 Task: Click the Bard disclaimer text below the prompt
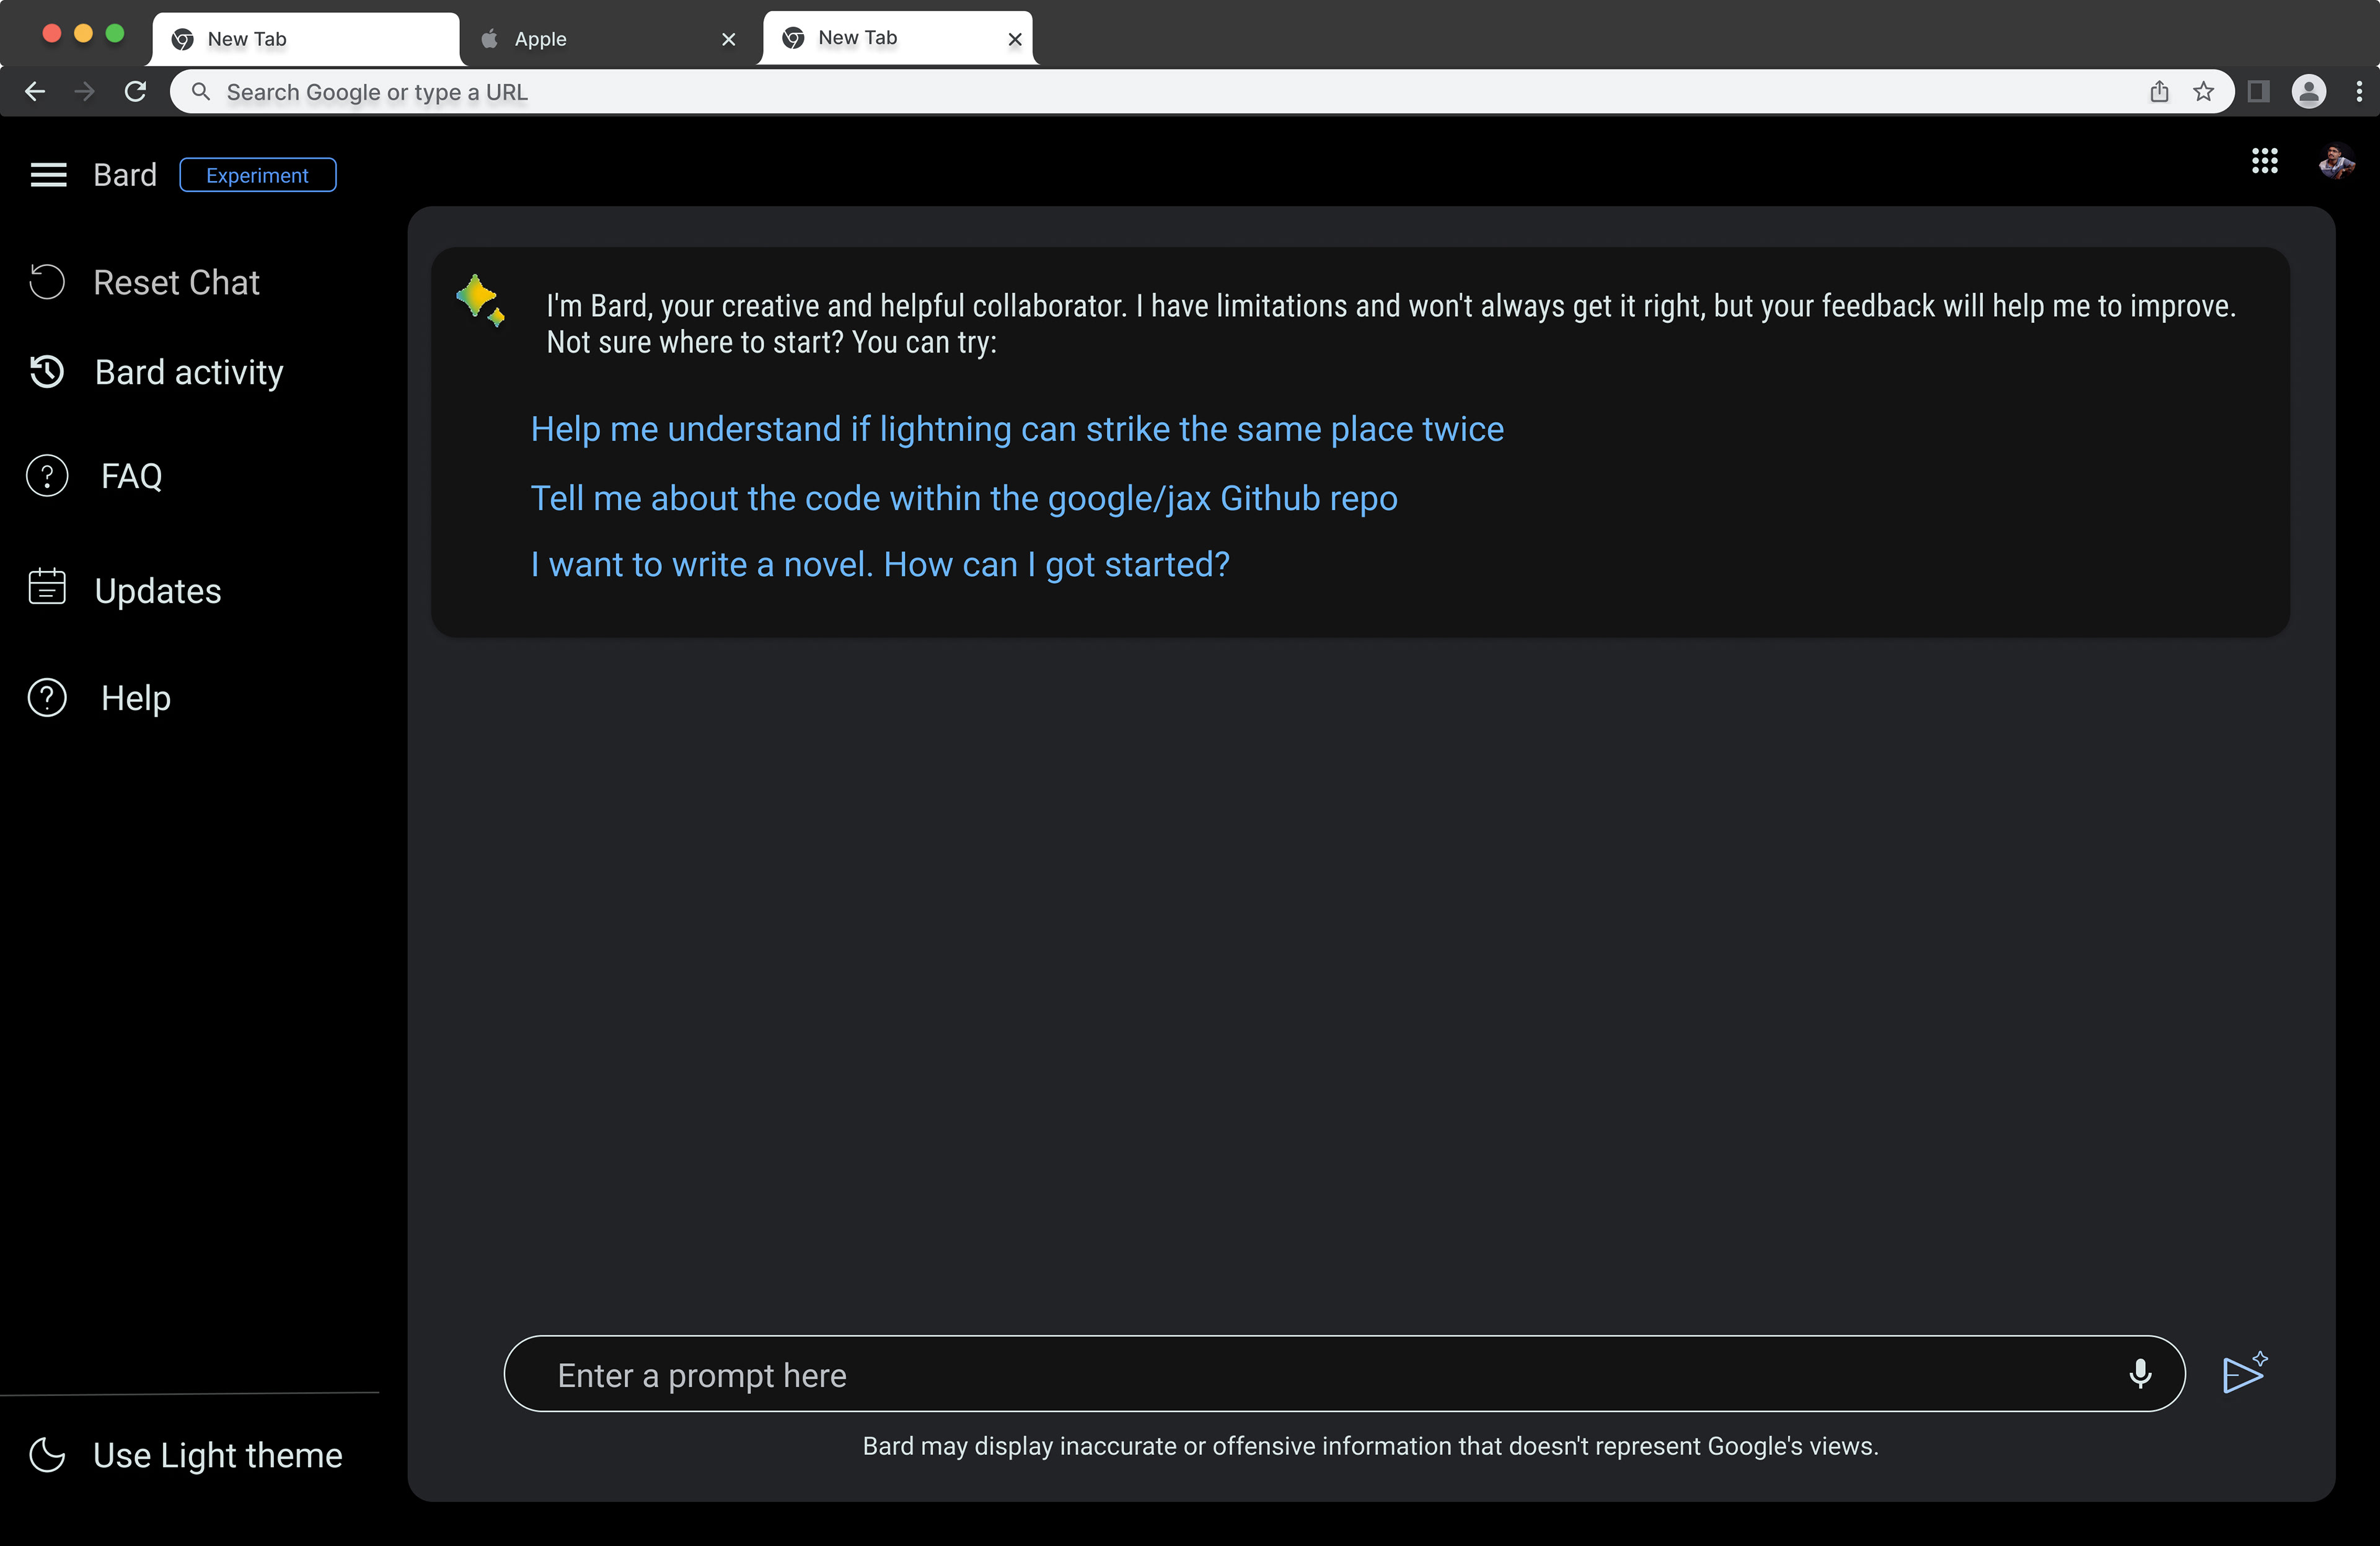pos(1370,1446)
